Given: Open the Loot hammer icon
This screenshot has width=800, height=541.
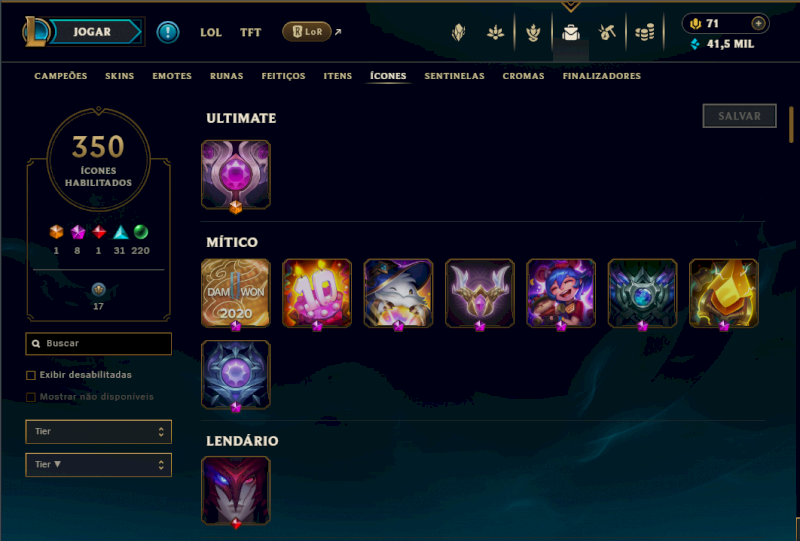Looking at the screenshot, I should coord(607,33).
